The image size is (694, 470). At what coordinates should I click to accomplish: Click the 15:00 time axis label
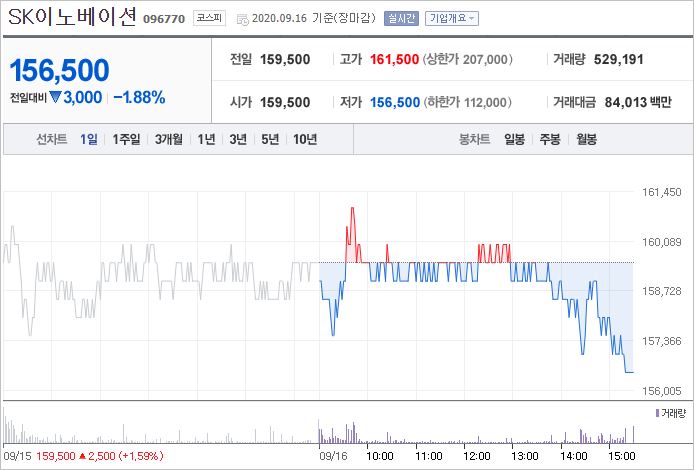622,456
